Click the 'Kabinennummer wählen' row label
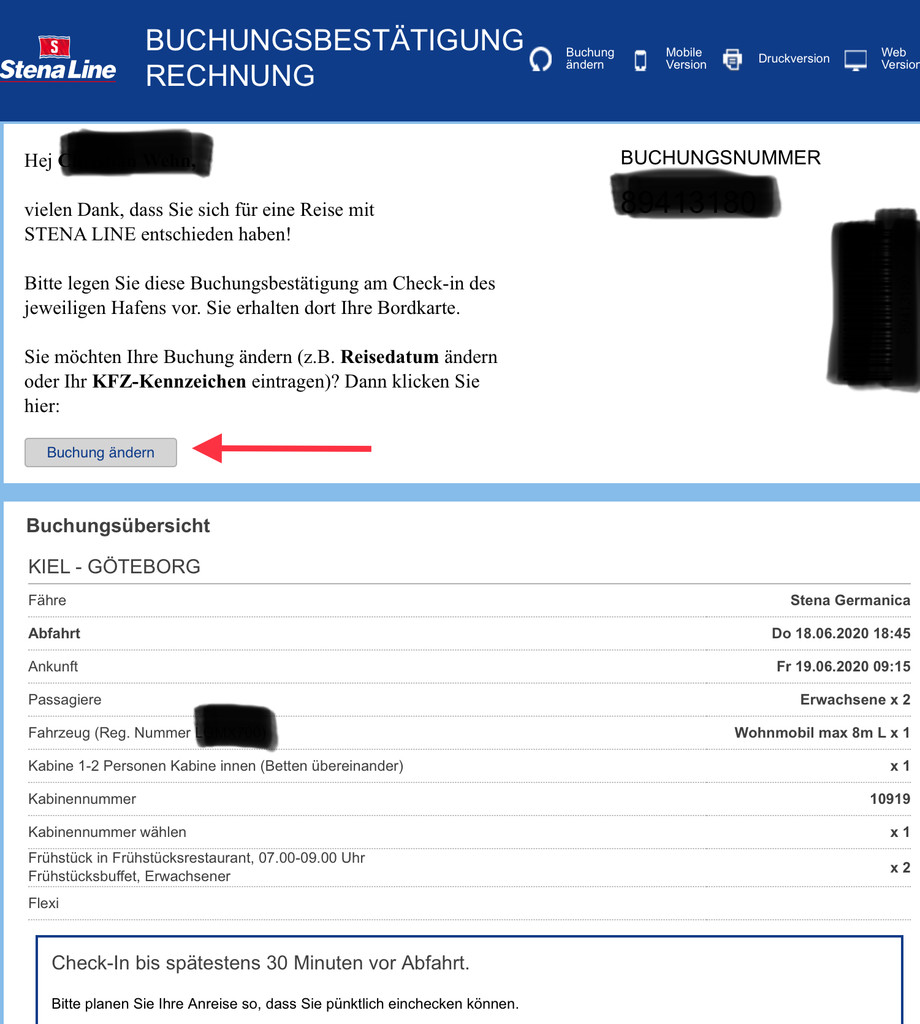Image resolution: width=920 pixels, height=1024 pixels. pyautogui.click(x=107, y=832)
